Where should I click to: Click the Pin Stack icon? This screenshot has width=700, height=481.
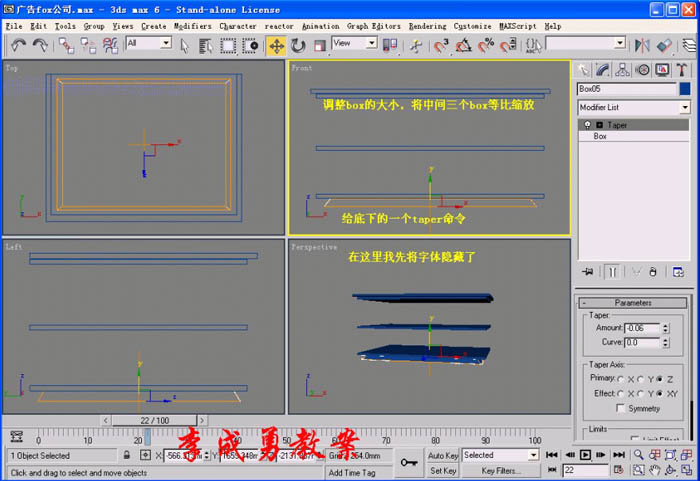click(588, 272)
